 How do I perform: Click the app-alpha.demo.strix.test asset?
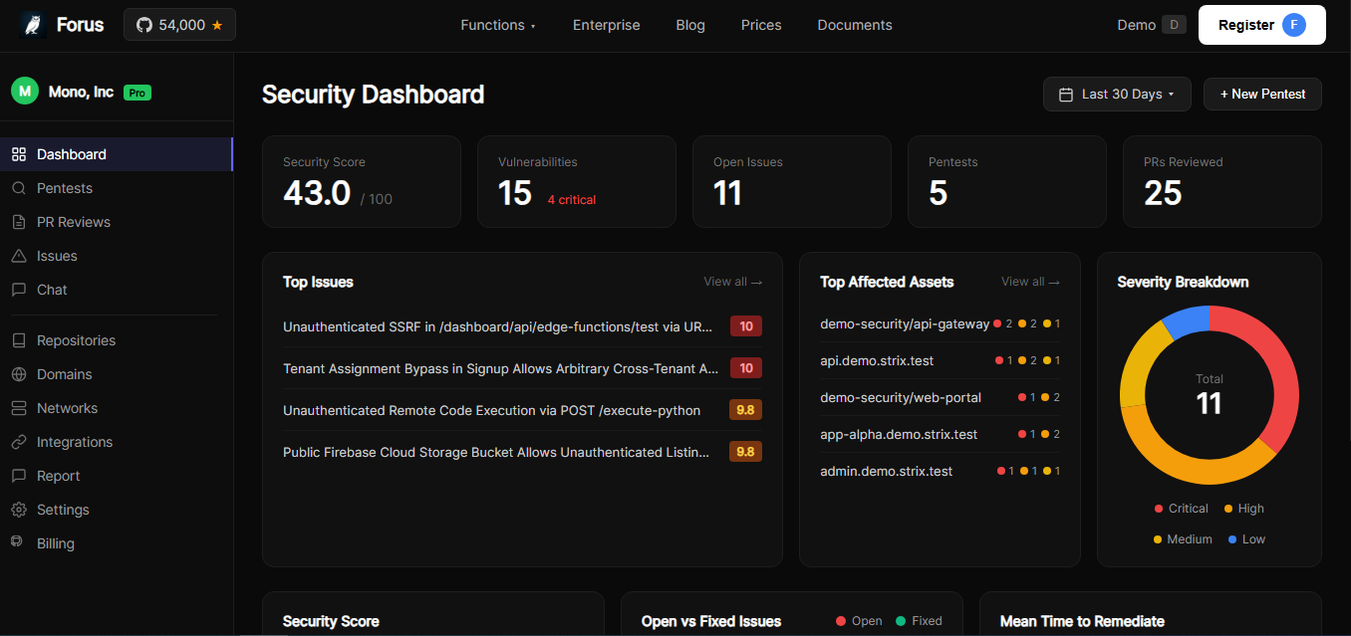point(940,434)
